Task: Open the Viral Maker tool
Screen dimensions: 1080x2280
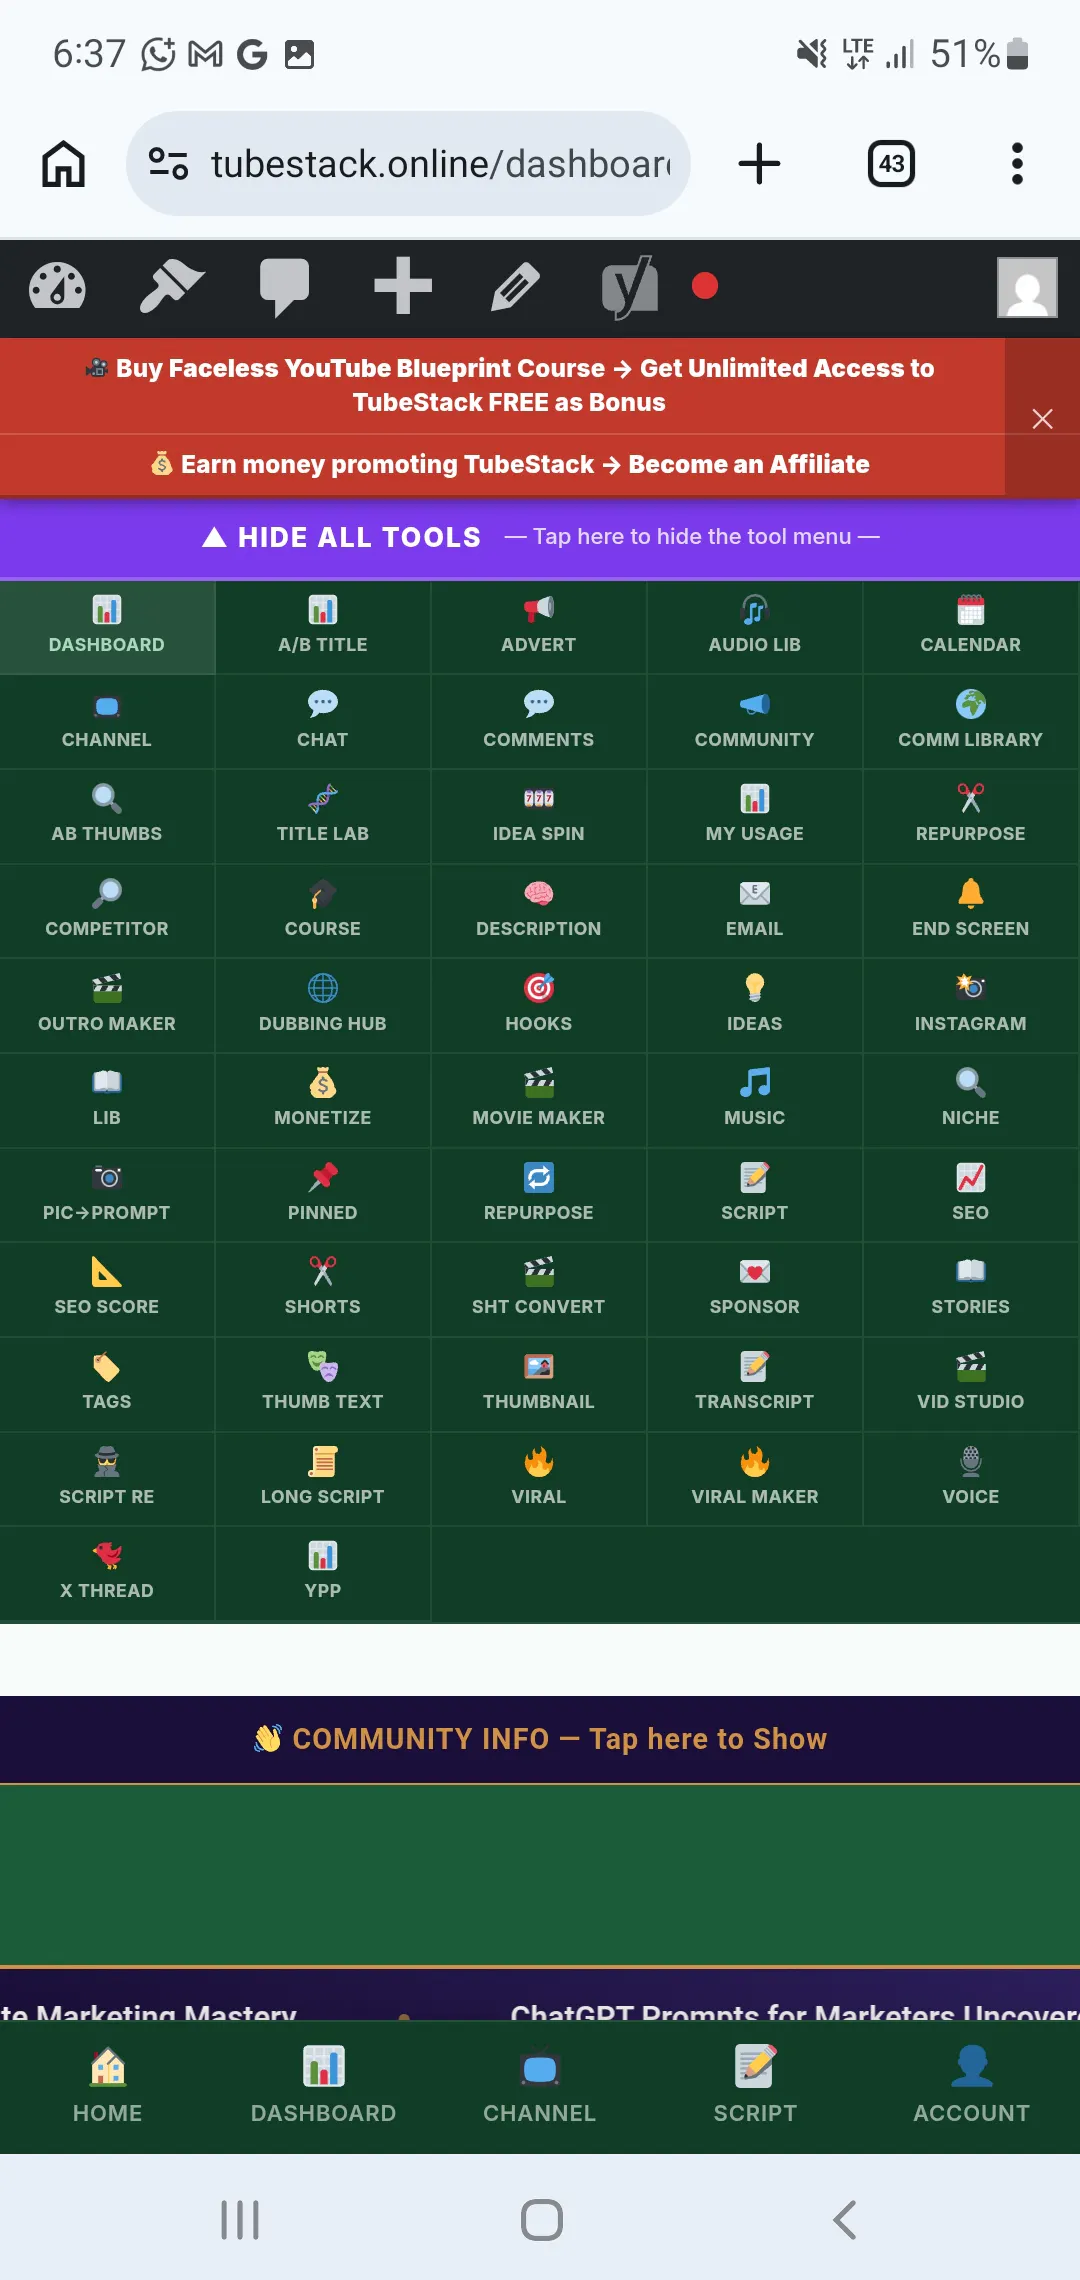Action: tap(755, 1479)
